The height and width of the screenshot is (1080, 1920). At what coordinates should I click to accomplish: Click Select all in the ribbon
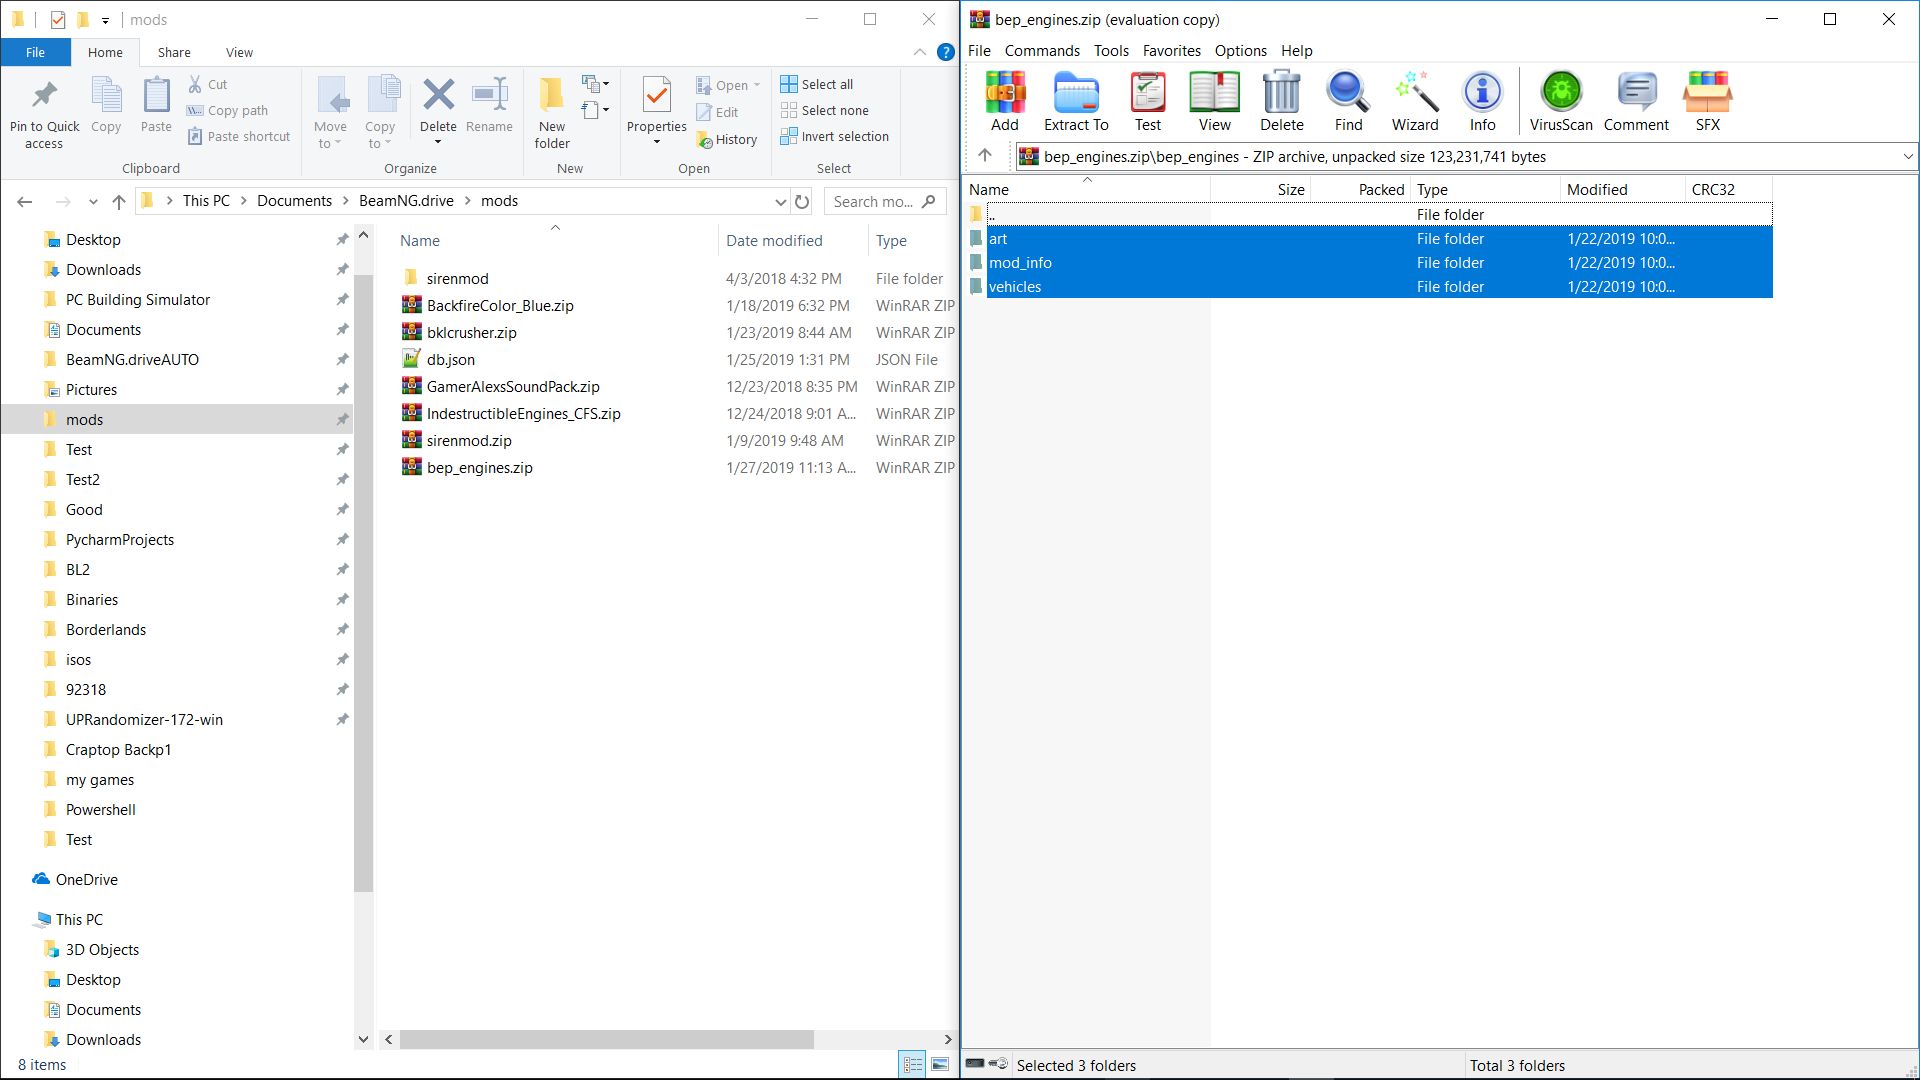tap(818, 84)
